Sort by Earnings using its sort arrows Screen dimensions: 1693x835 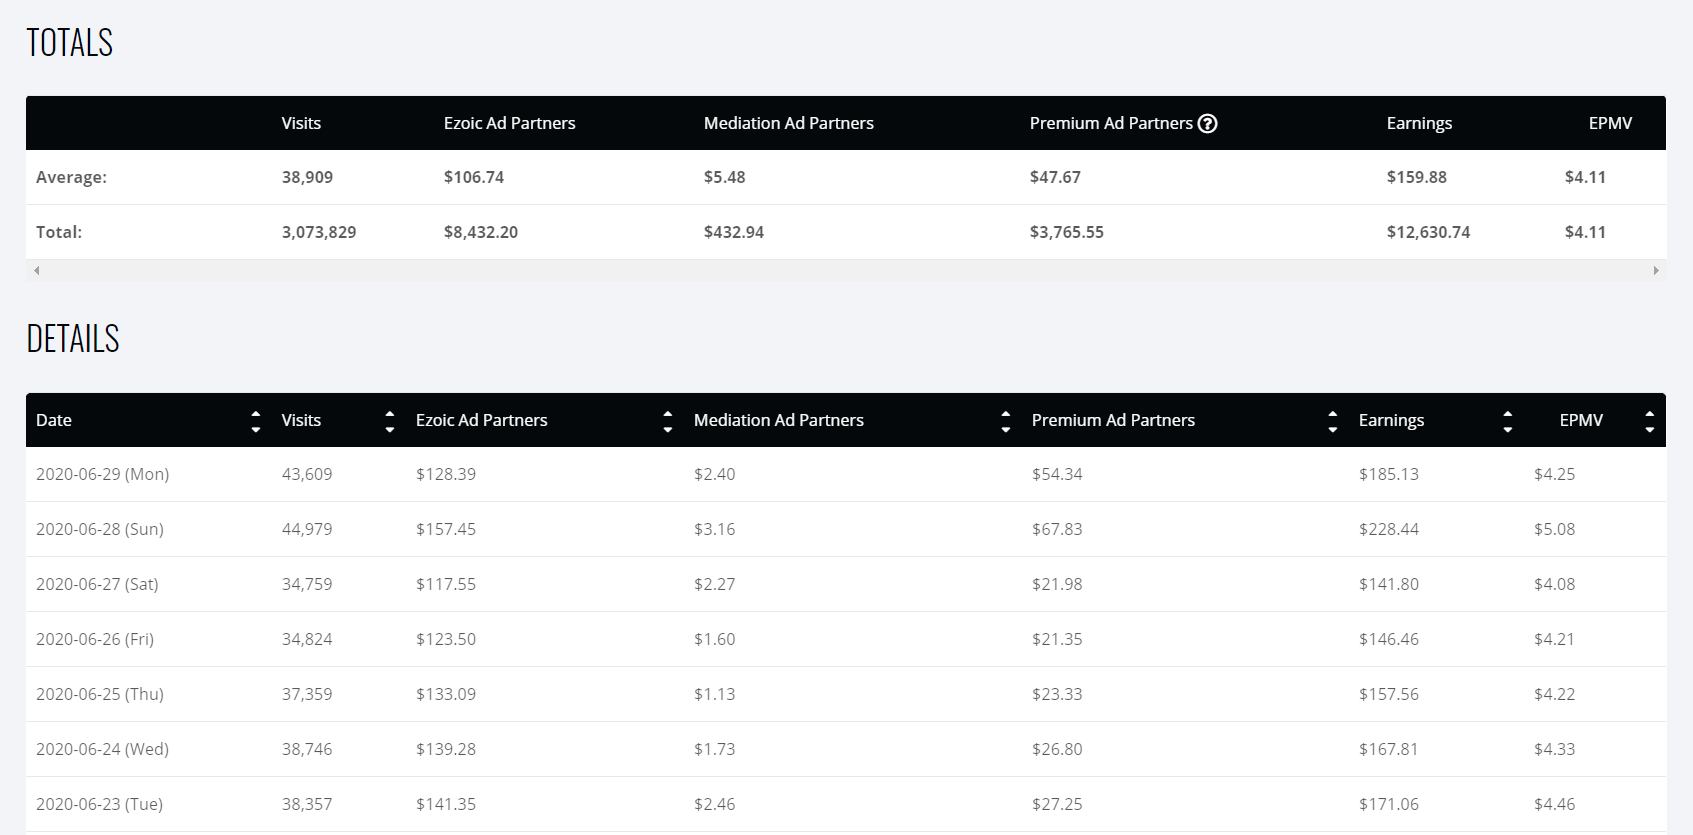pos(1507,421)
